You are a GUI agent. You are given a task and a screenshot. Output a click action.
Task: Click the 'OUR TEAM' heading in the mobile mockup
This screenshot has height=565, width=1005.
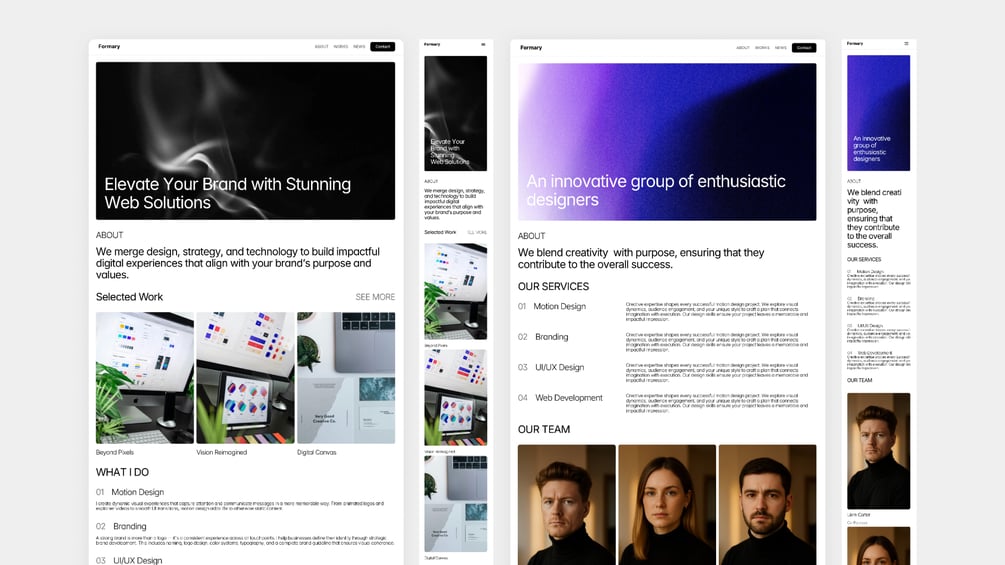(860, 381)
